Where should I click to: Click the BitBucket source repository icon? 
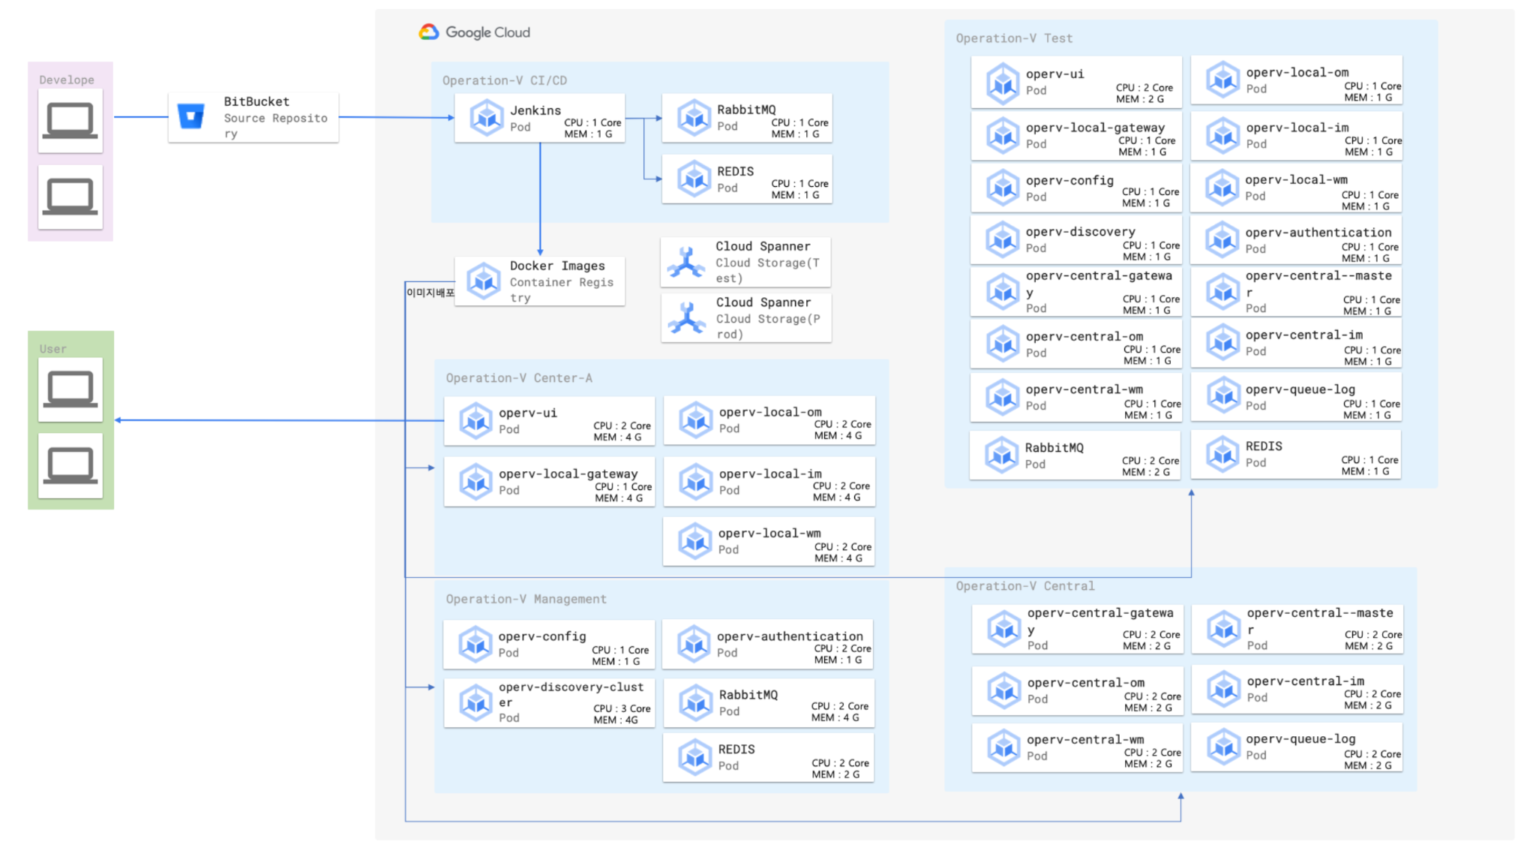pos(191,116)
